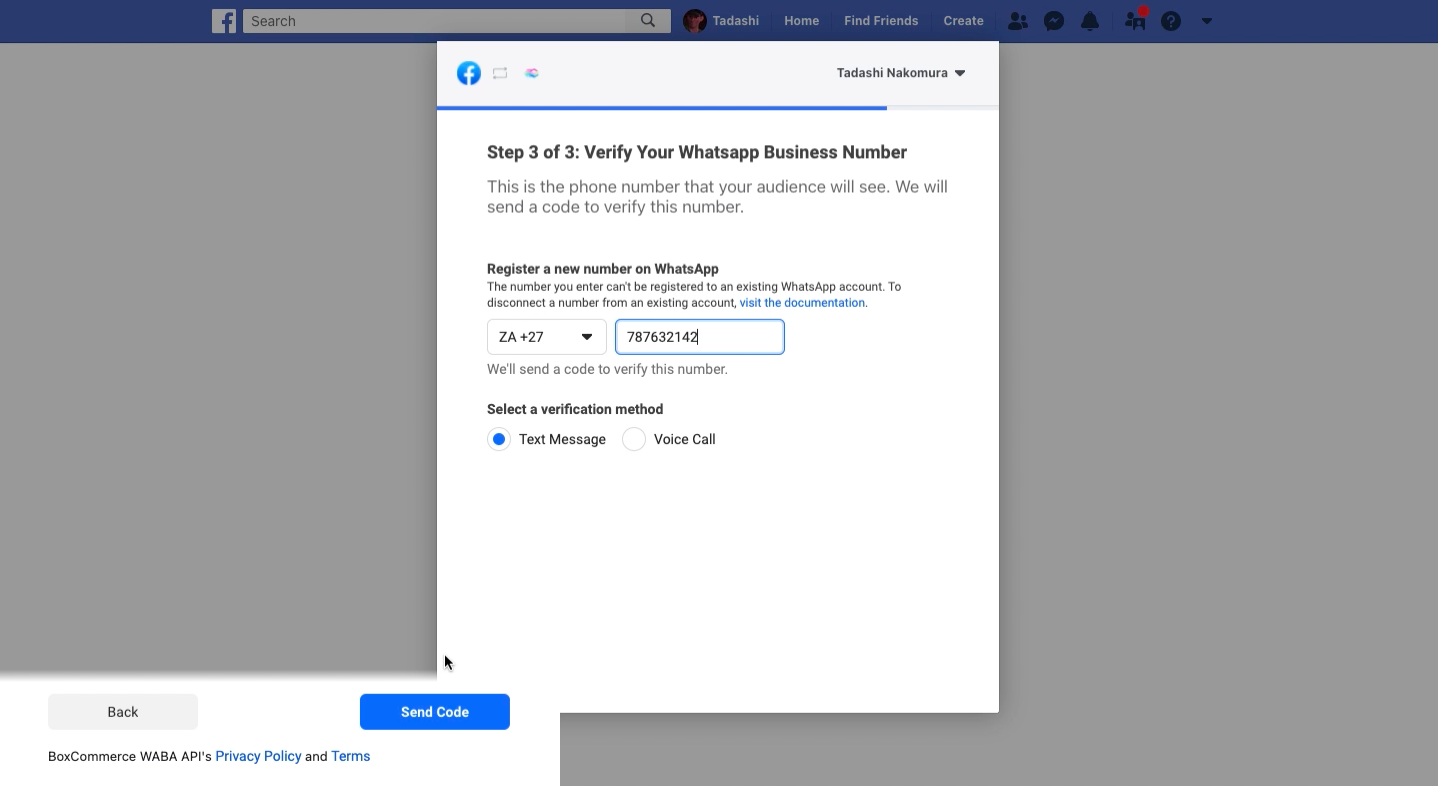The width and height of the screenshot is (1438, 786).
Task: Open quick help question mark icon
Action: (1171, 21)
